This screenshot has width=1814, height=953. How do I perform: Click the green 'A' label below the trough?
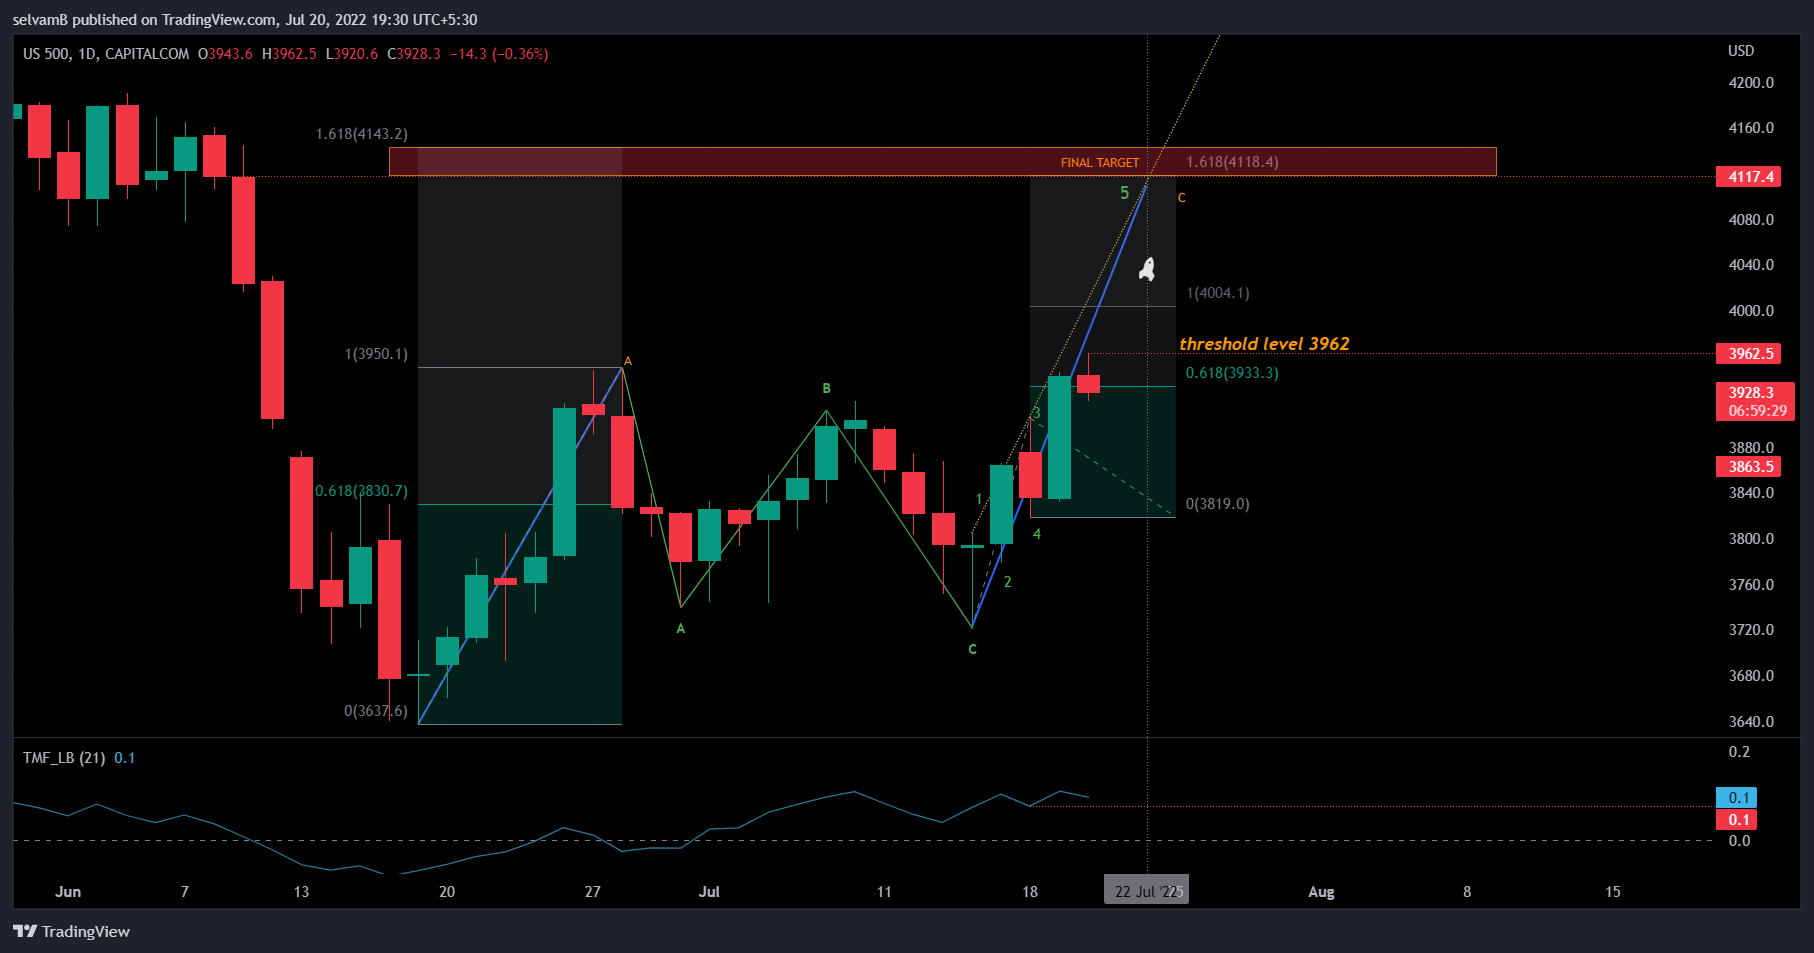(x=681, y=628)
